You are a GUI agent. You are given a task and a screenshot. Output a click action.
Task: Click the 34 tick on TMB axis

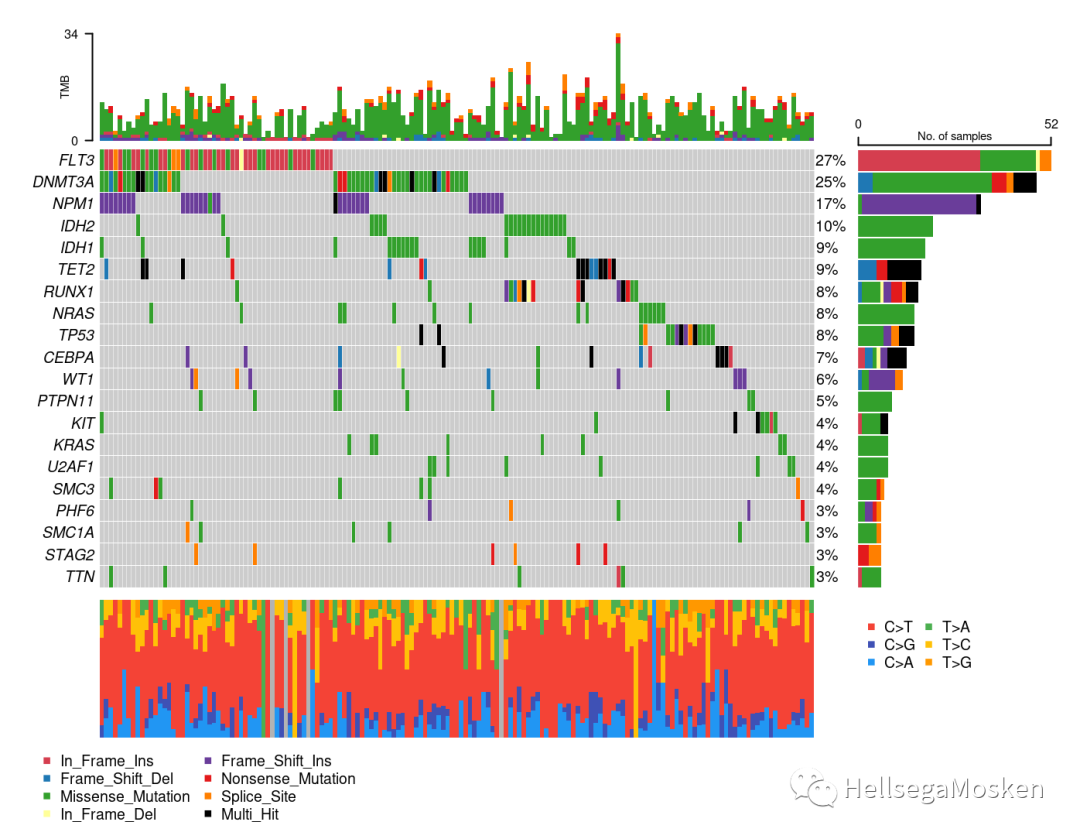pyautogui.click(x=71, y=34)
